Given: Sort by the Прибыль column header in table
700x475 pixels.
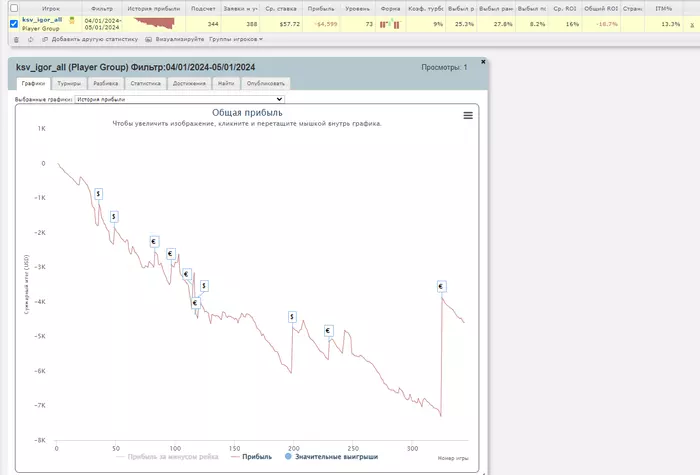Looking at the screenshot, I should tap(321, 8).
